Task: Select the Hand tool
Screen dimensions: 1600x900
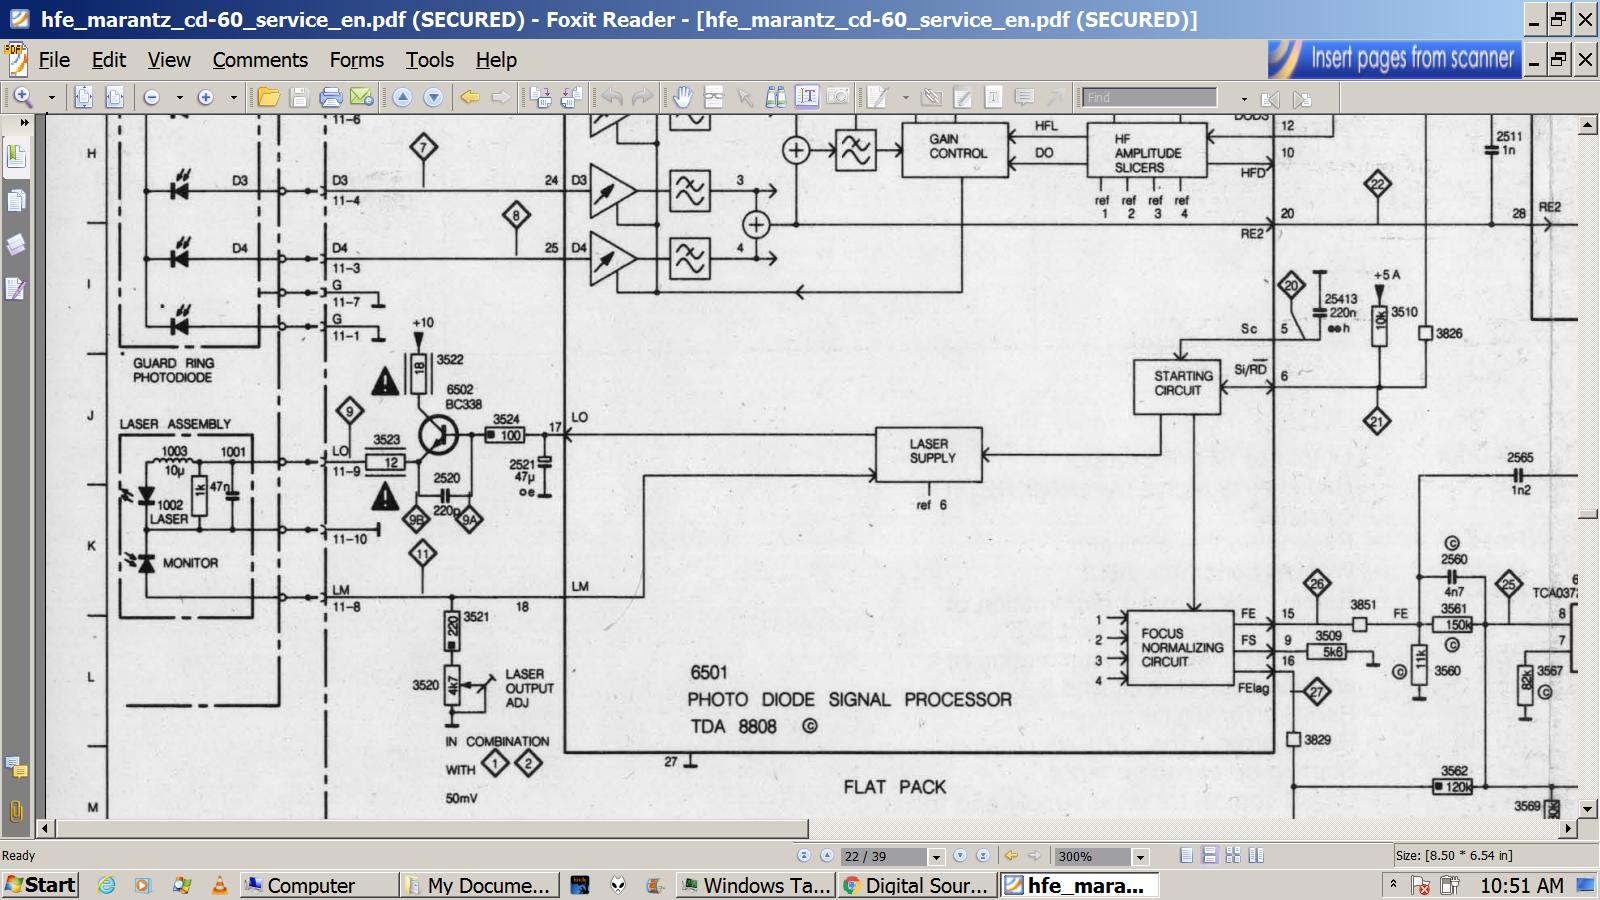Action: (682, 97)
